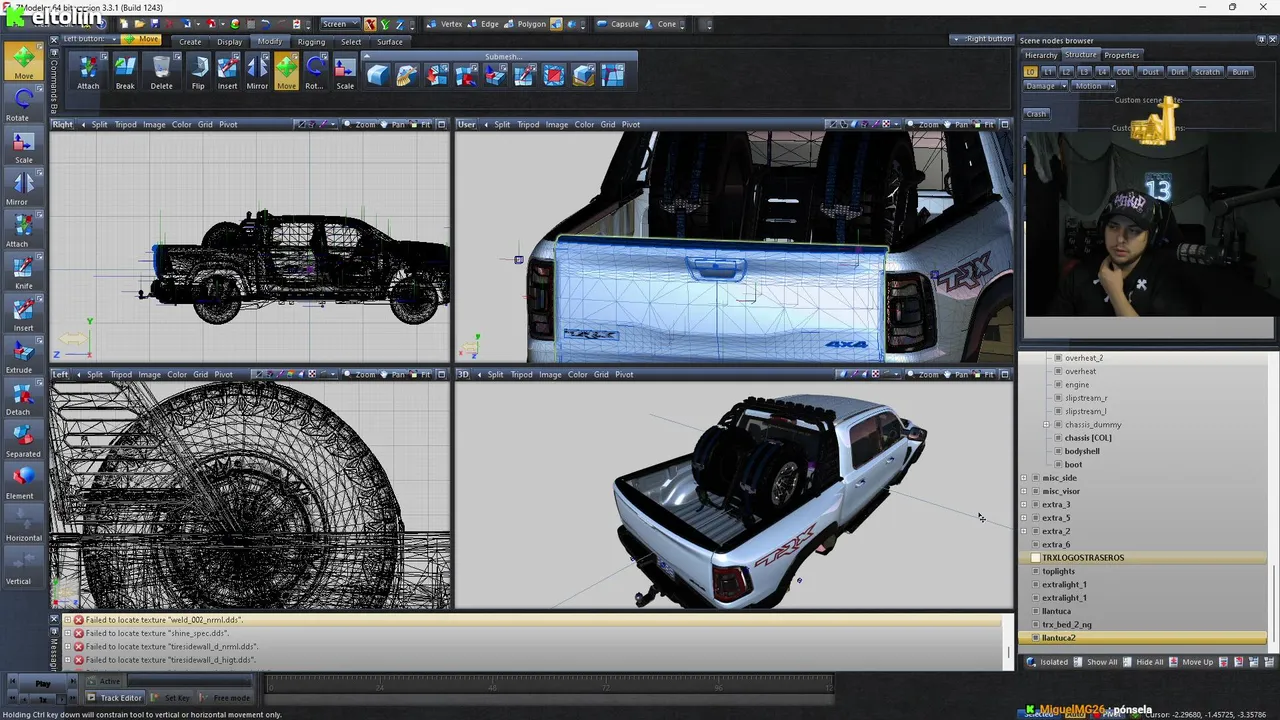Image resolution: width=1280 pixels, height=720 pixels.
Task: Expand the misc_side node
Action: 1024,478
